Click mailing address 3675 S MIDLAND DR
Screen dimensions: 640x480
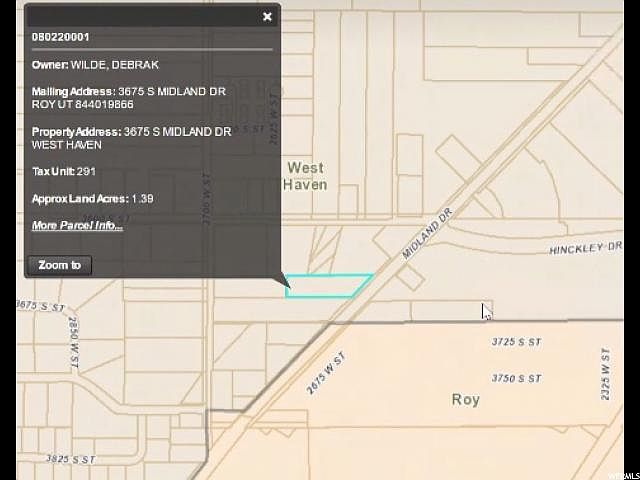click(172, 91)
